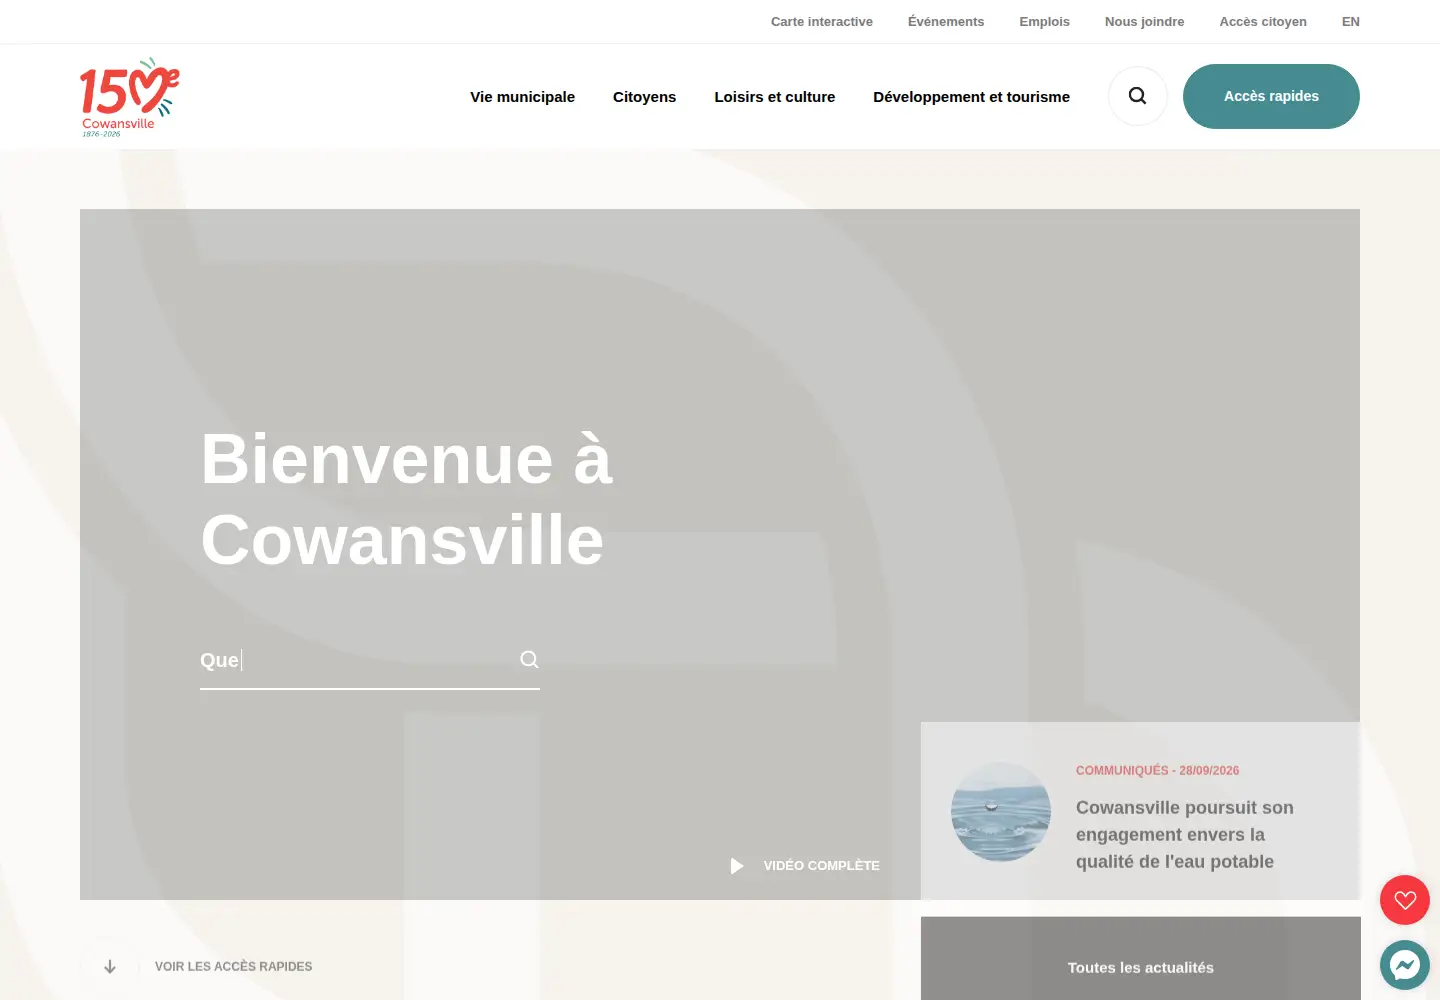Click VOIR LES ACCÈS RAPIDES link
The width and height of the screenshot is (1440, 1000).
tap(233, 967)
